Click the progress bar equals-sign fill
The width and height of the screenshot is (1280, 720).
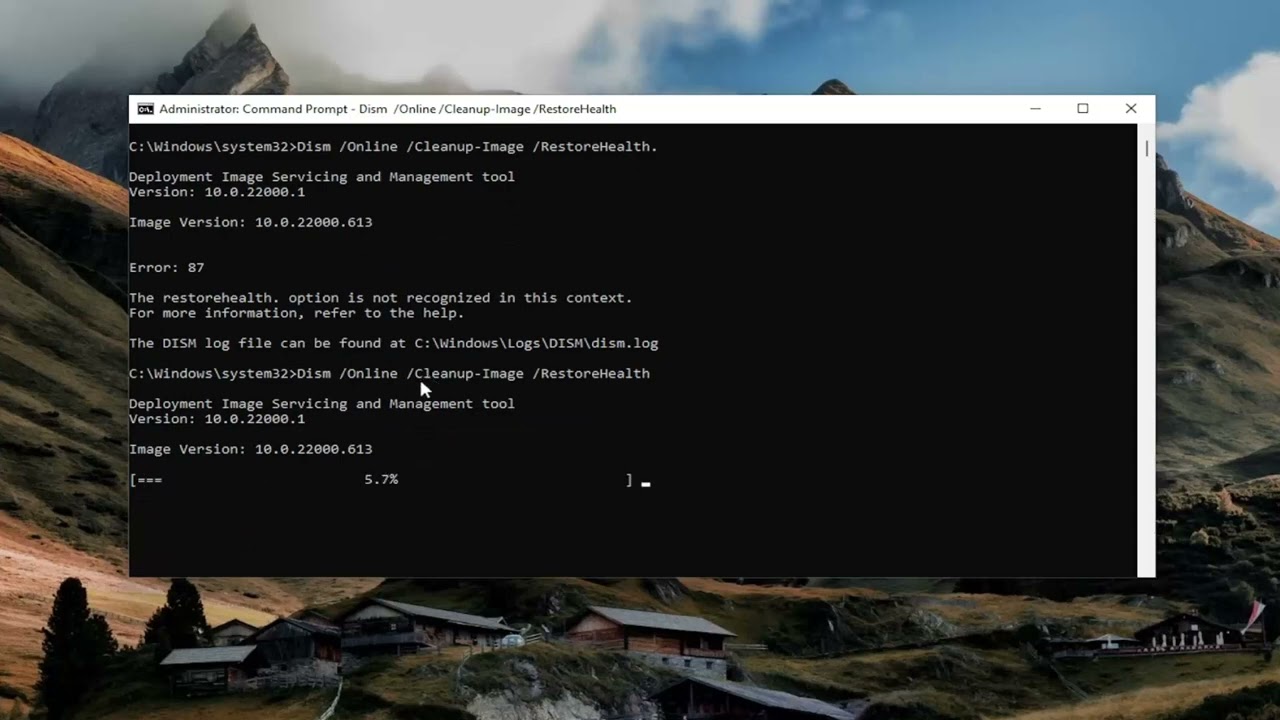pos(150,480)
